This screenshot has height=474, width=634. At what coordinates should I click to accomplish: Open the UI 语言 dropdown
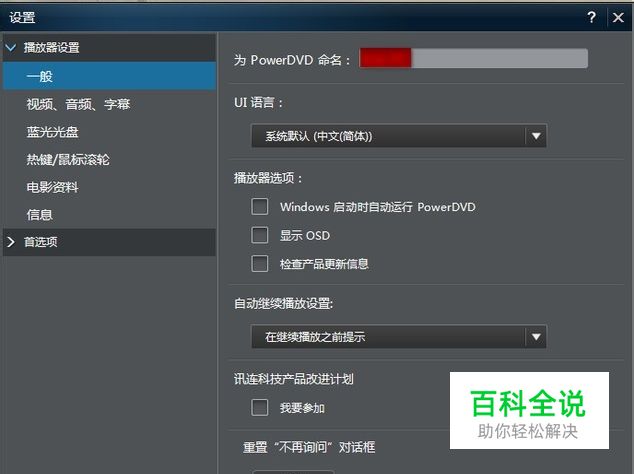399,136
